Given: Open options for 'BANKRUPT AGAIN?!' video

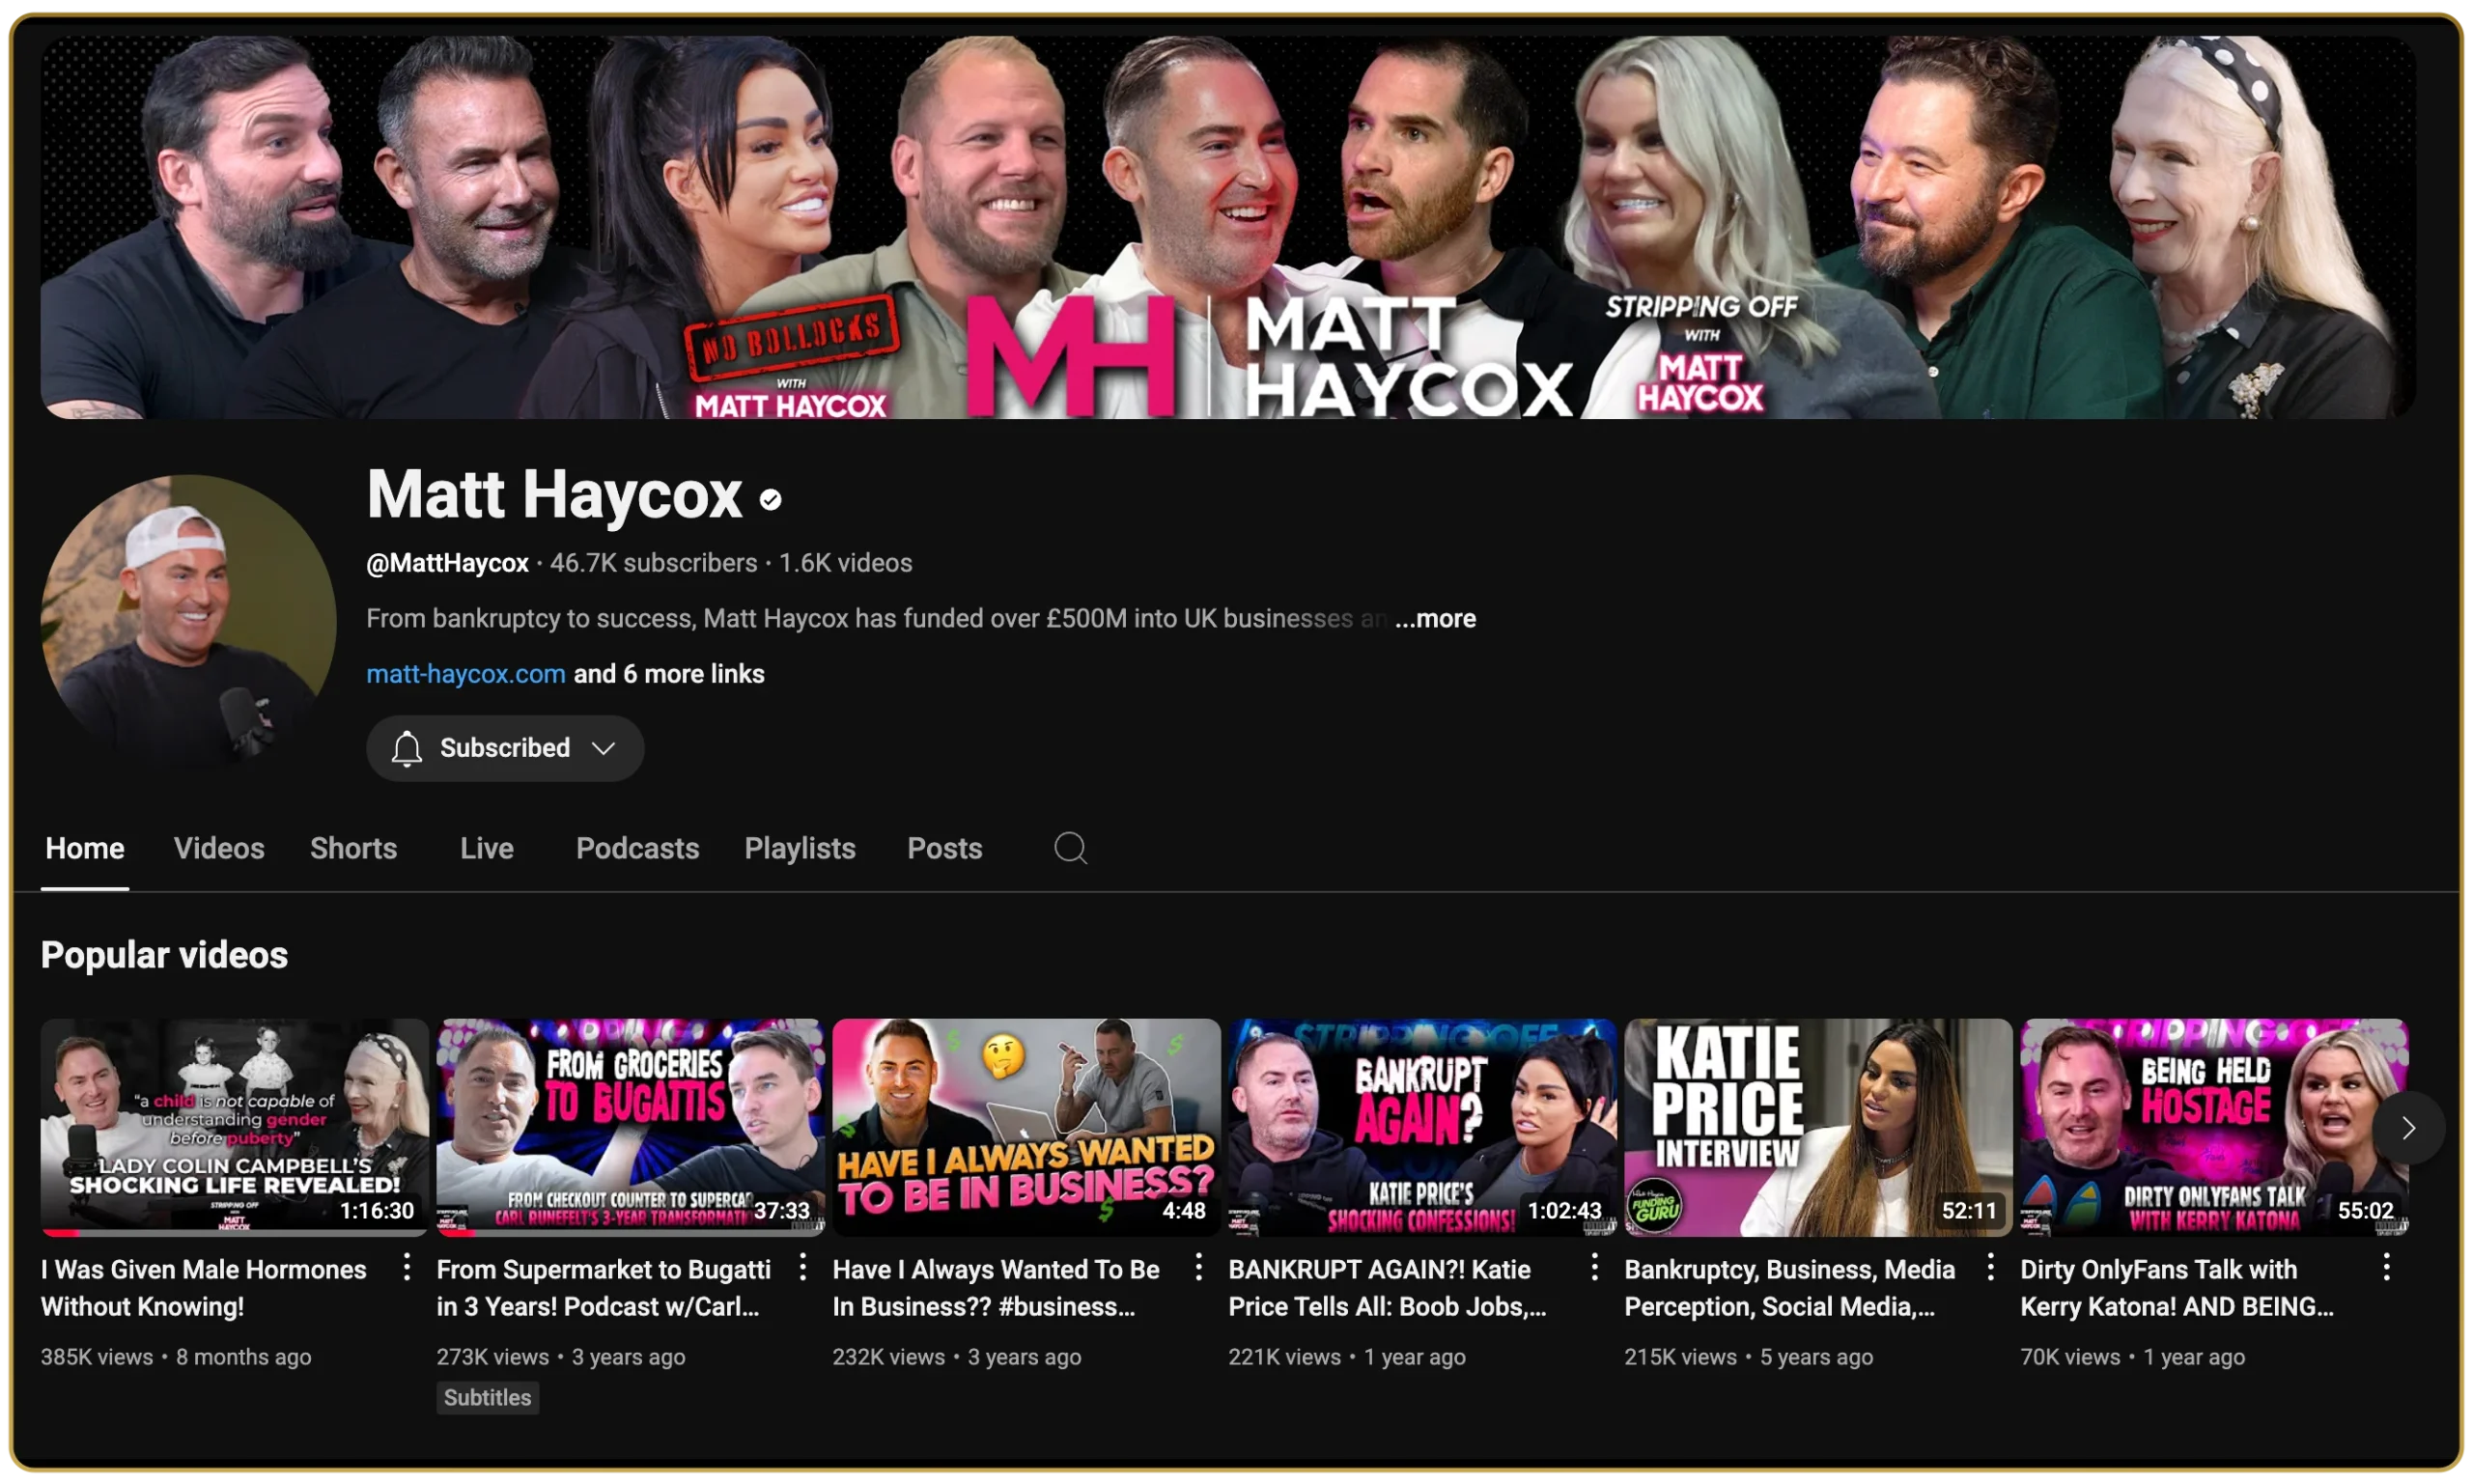Looking at the screenshot, I should (x=1594, y=1268).
